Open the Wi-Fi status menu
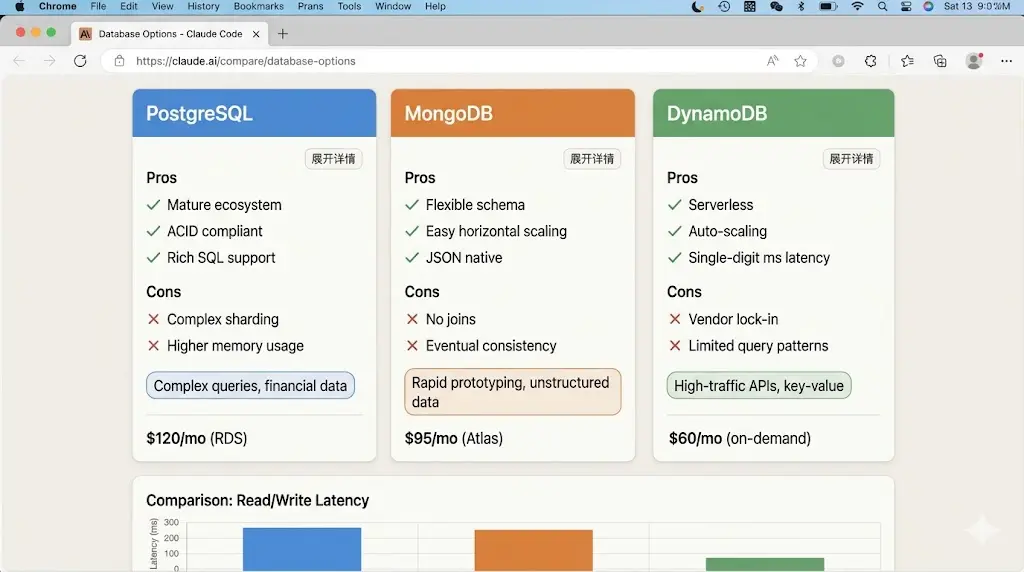 (x=857, y=7)
